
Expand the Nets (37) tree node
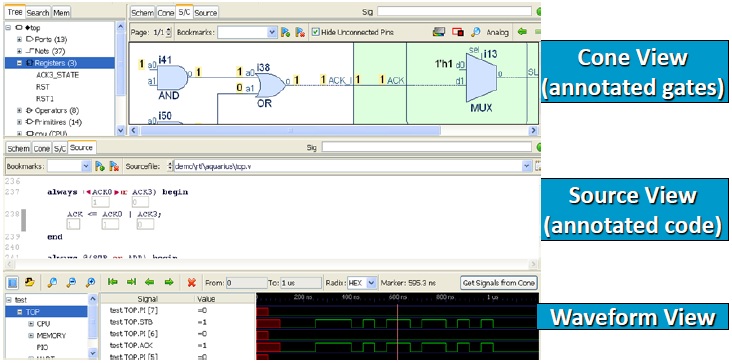point(19,51)
